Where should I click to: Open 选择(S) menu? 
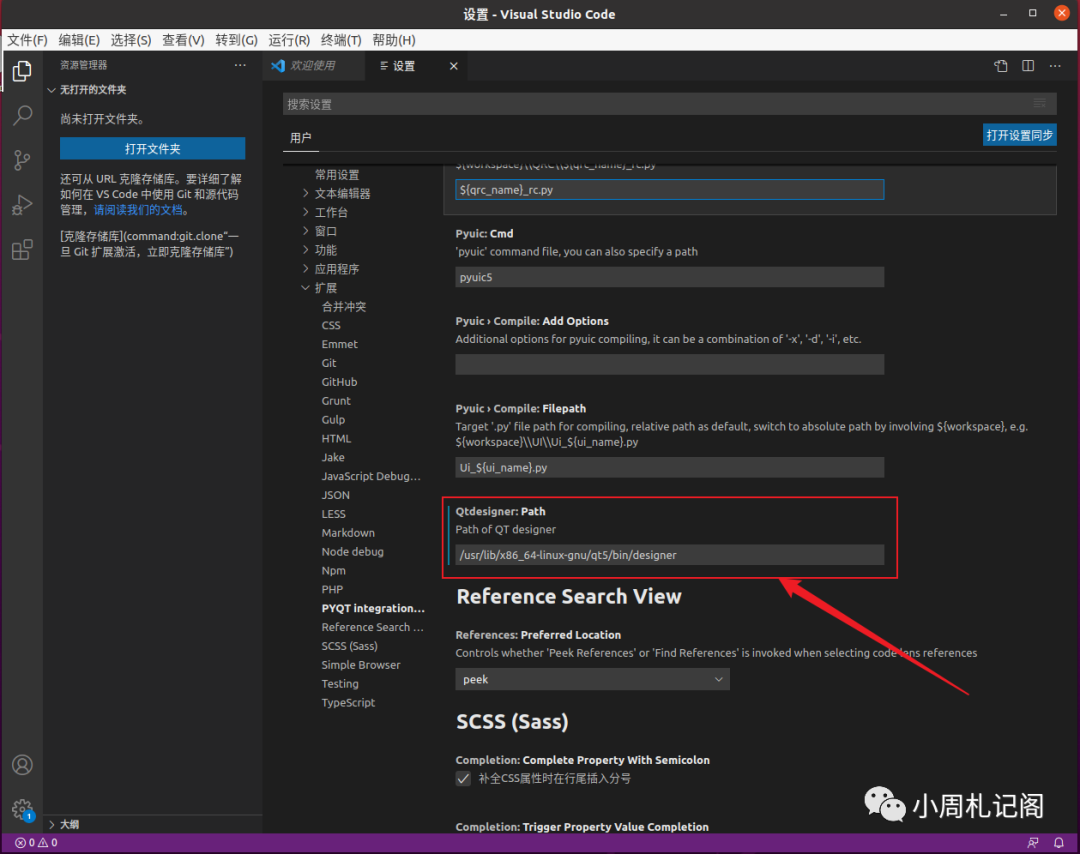(131, 40)
